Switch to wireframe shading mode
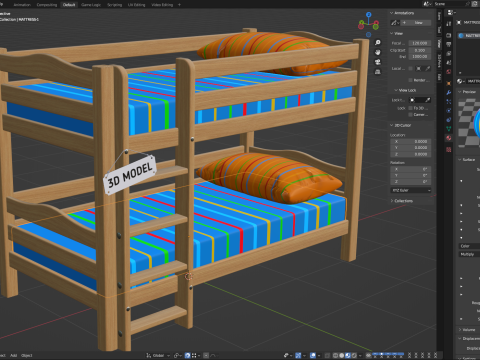Viewport: 480px width, 360px height. [336, 355]
